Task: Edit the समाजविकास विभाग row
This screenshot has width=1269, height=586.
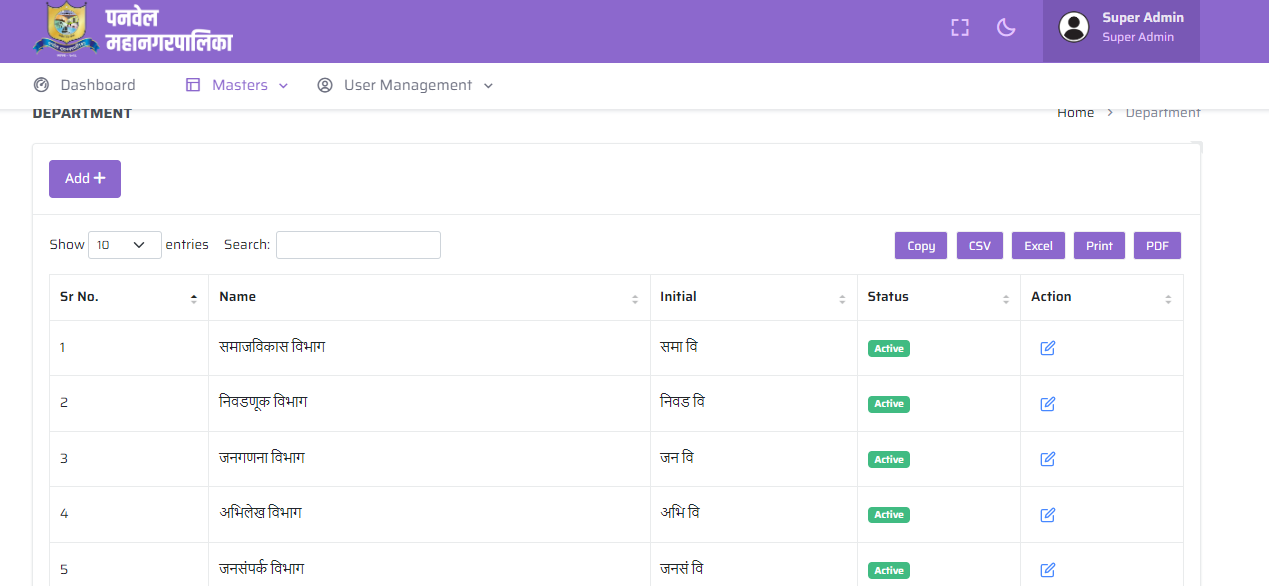Action: 1047,348
